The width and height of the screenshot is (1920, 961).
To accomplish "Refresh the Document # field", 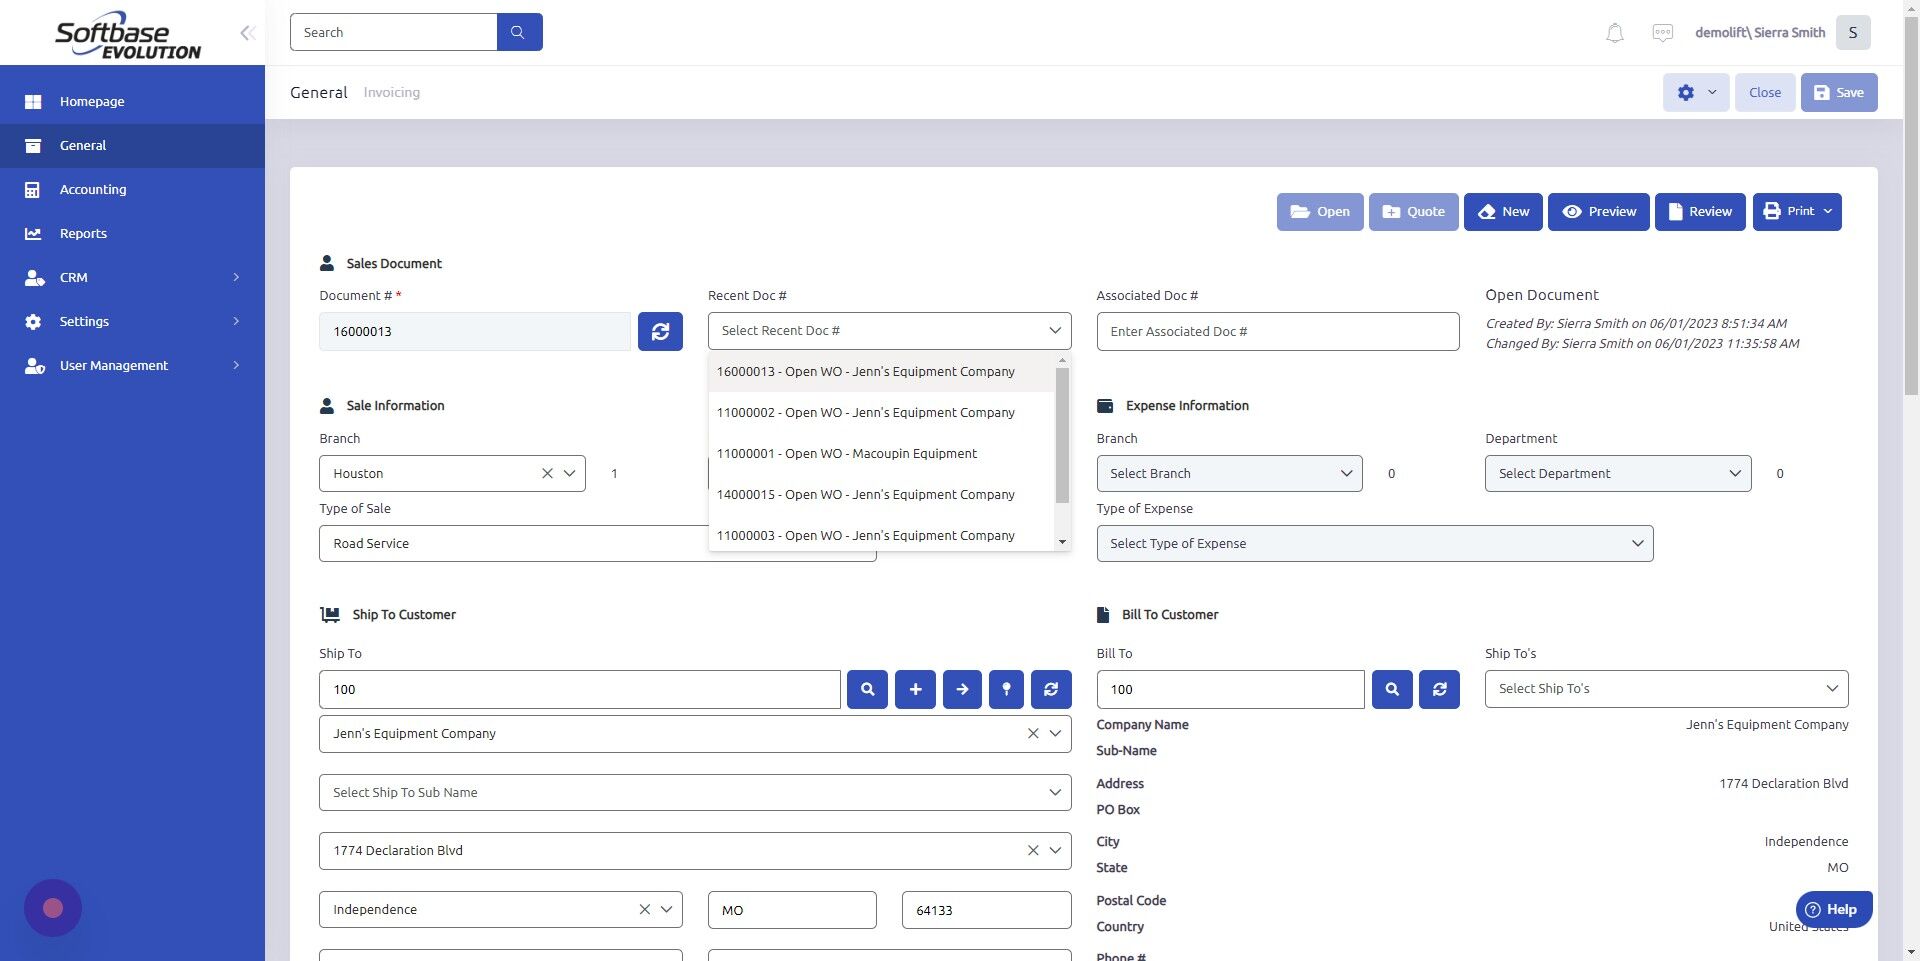I will (660, 331).
